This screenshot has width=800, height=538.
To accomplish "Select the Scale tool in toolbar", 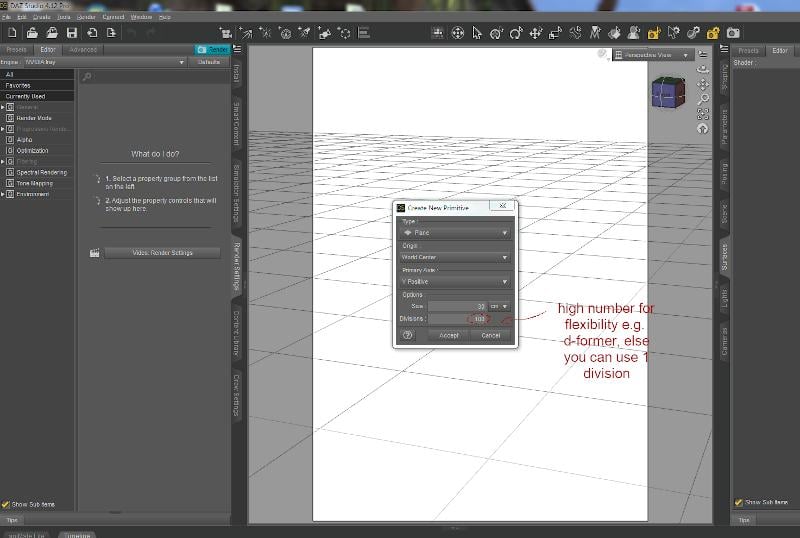I will tap(555, 33).
